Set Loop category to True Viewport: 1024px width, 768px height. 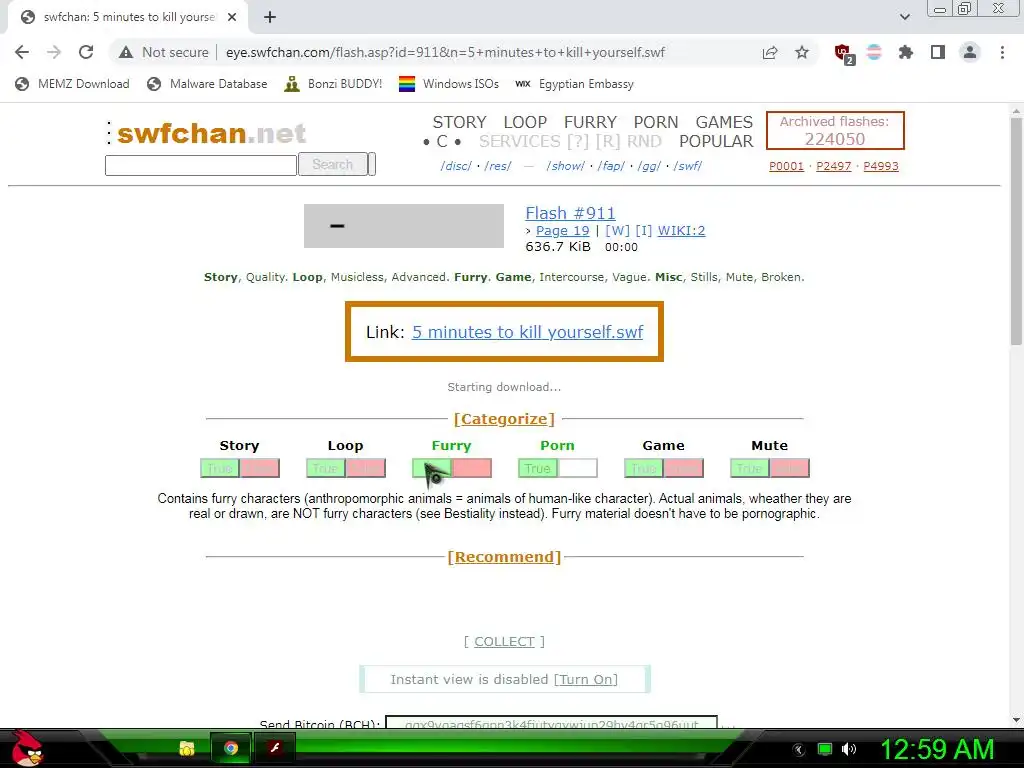[x=326, y=468]
